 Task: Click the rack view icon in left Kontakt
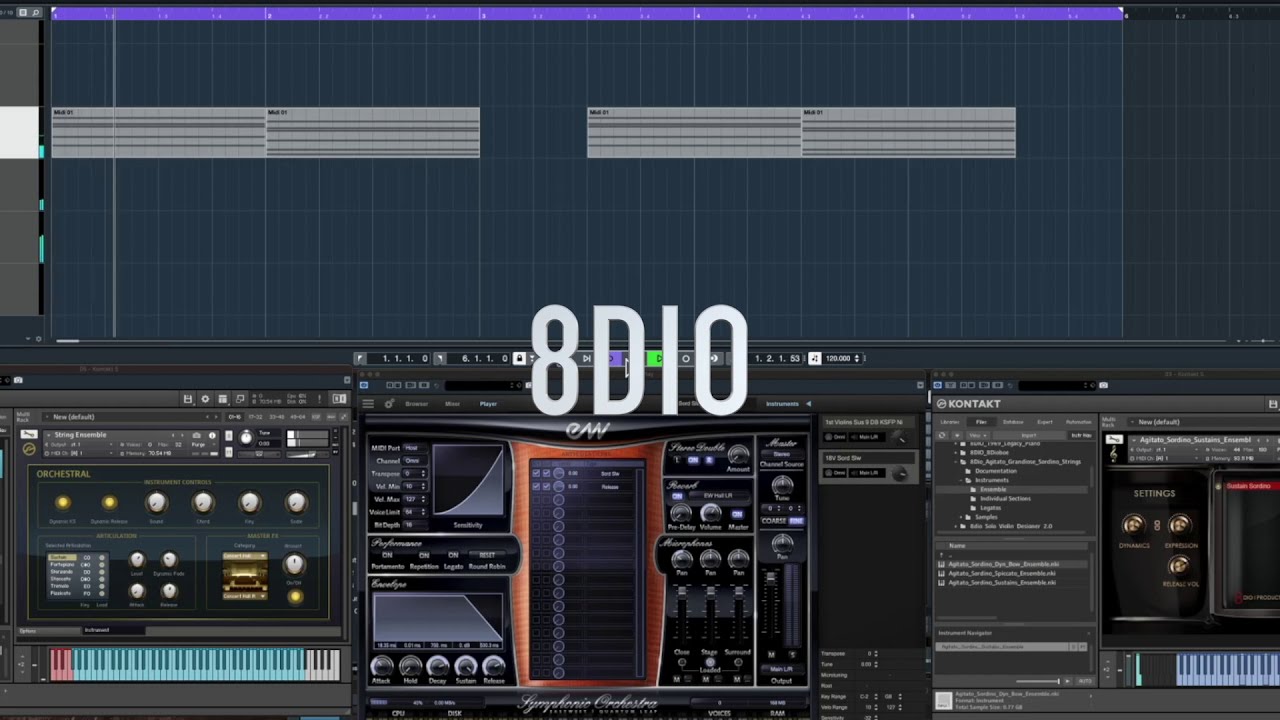223,399
